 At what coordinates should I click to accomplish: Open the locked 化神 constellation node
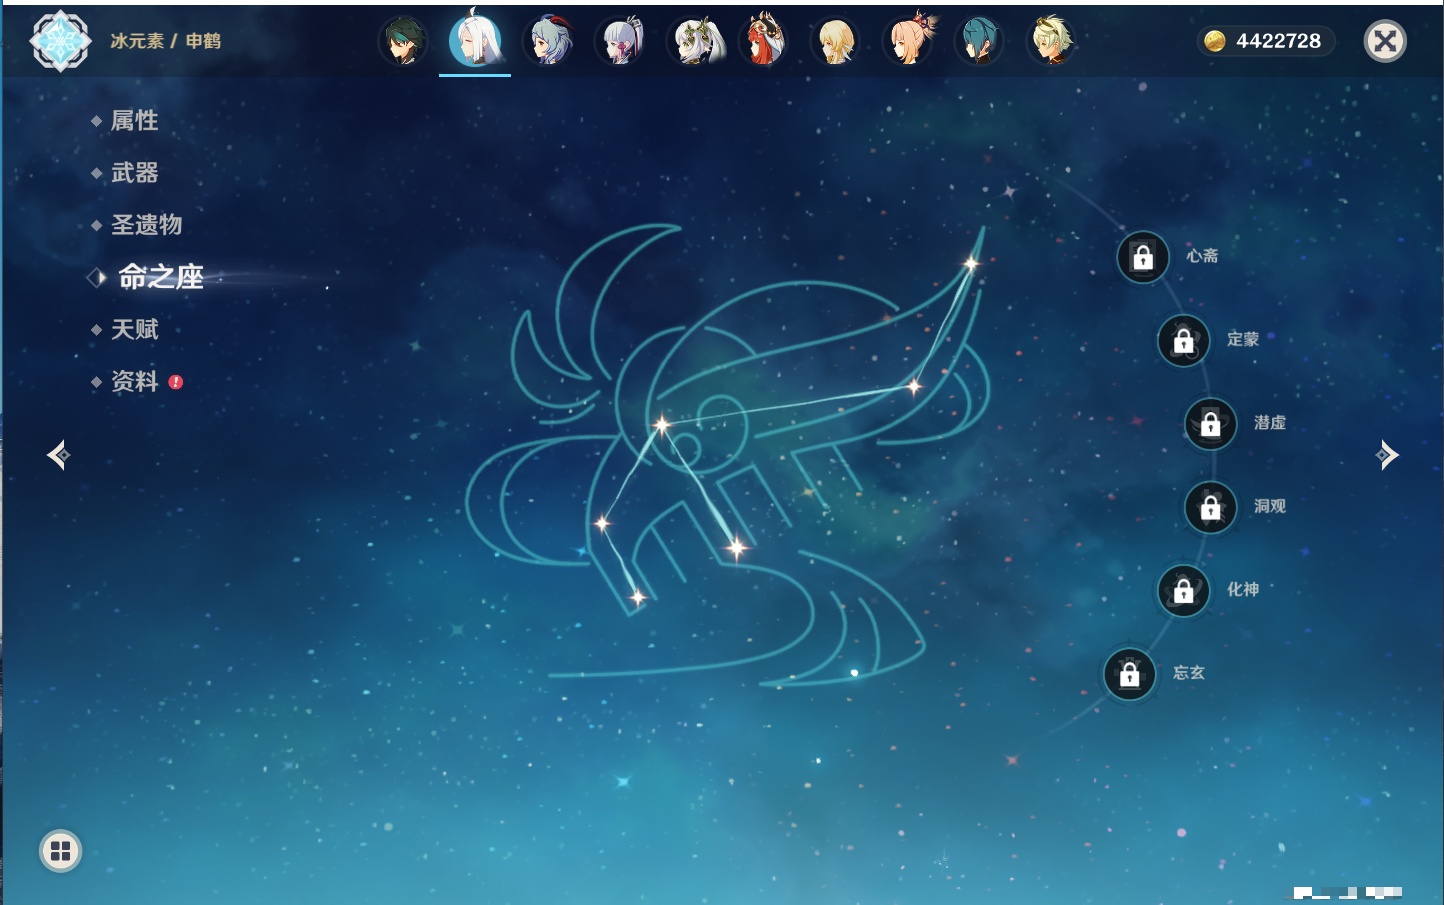(x=1184, y=591)
